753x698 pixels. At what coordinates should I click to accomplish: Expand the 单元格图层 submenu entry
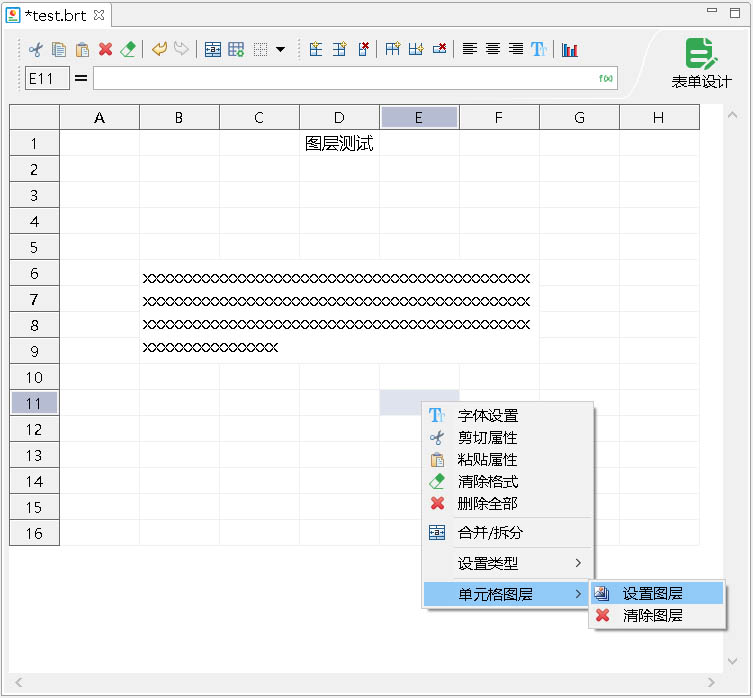507,594
